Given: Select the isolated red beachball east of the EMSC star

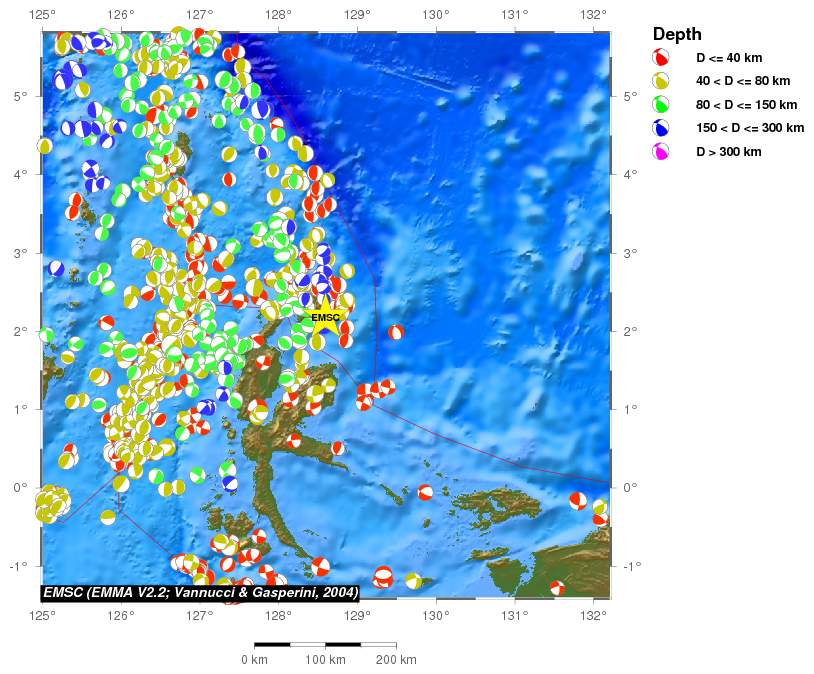Looking at the screenshot, I should click(x=396, y=332).
